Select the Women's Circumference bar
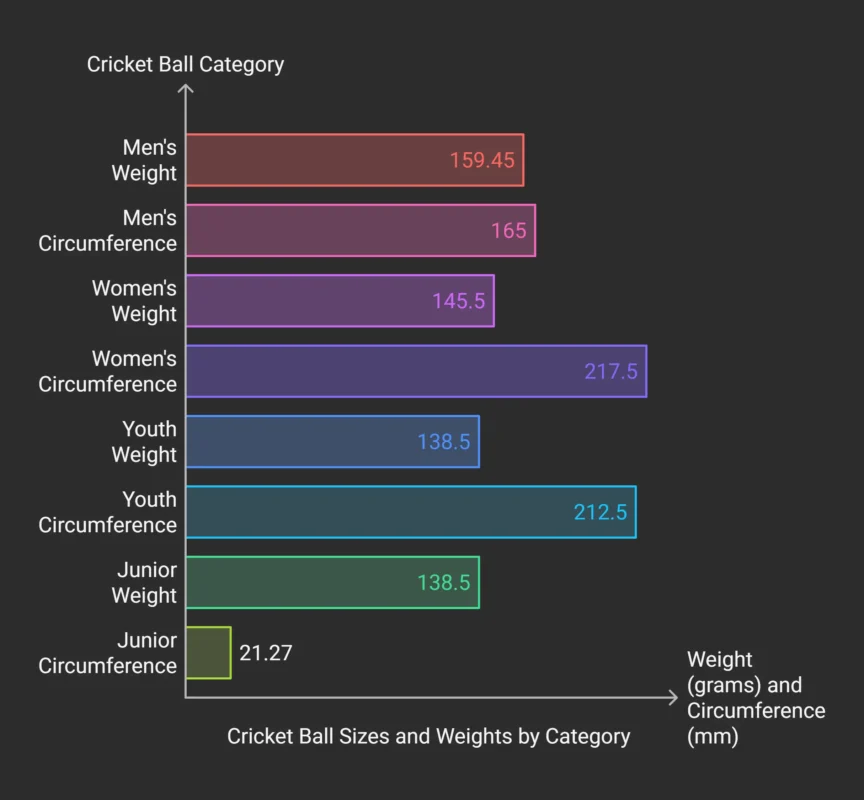Screen dimensions: 864x800 [x=380, y=371]
